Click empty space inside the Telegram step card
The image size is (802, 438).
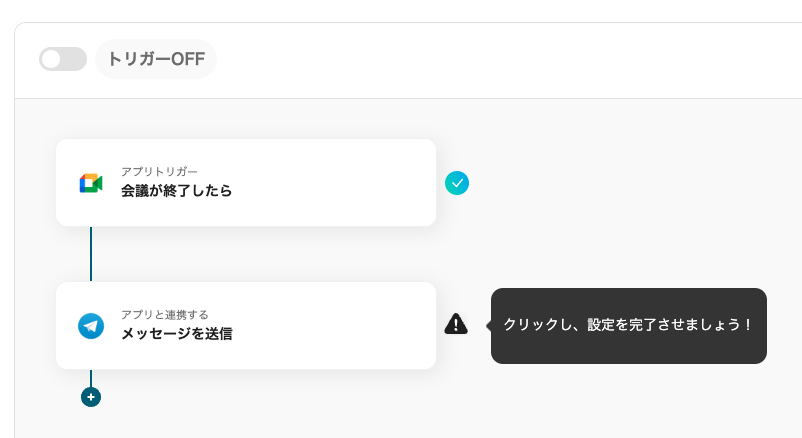(340, 326)
